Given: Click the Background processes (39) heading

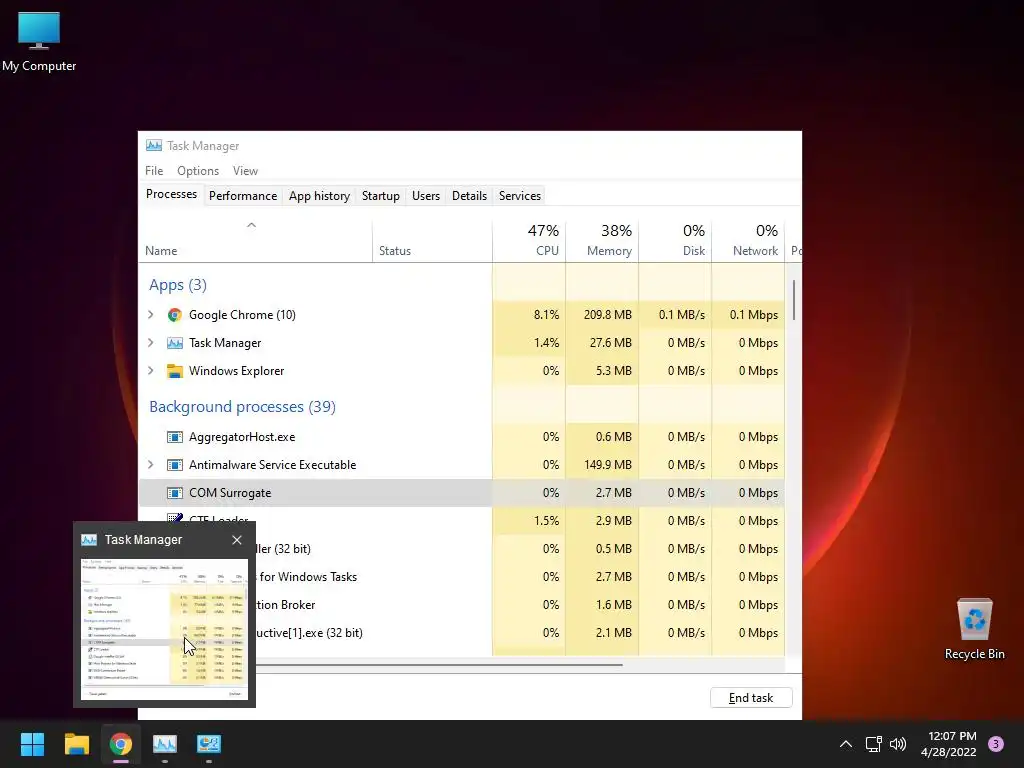Looking at the screenshot, I should [242, 407].
